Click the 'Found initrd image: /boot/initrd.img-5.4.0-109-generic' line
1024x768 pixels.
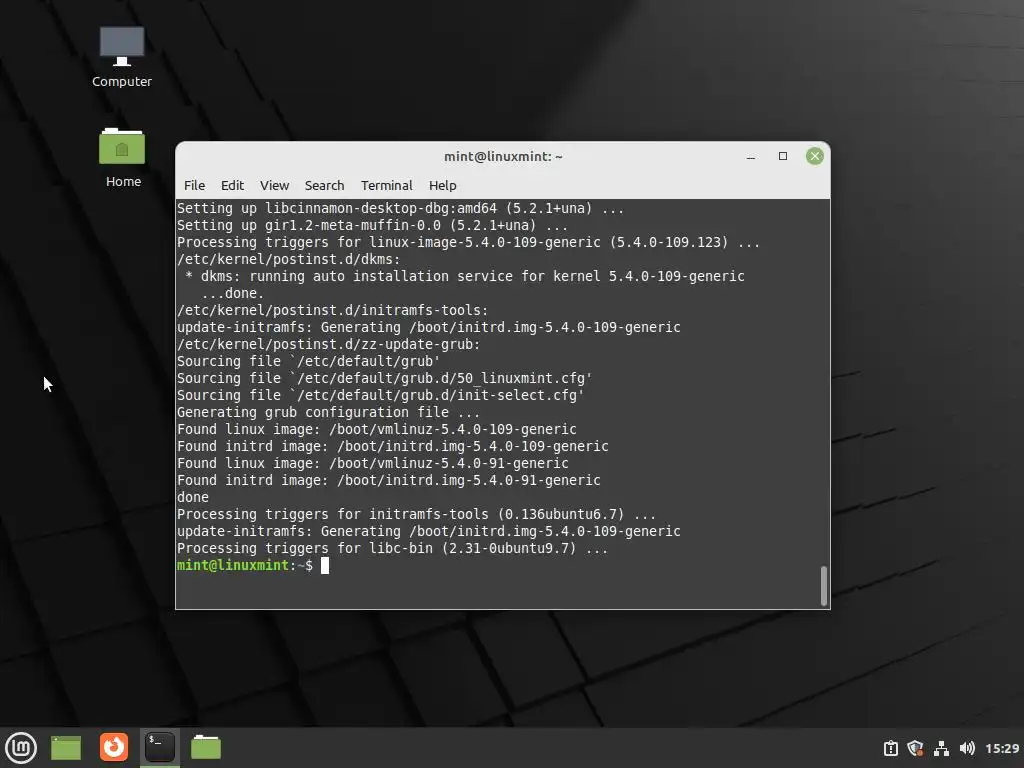tap(392, 447)
